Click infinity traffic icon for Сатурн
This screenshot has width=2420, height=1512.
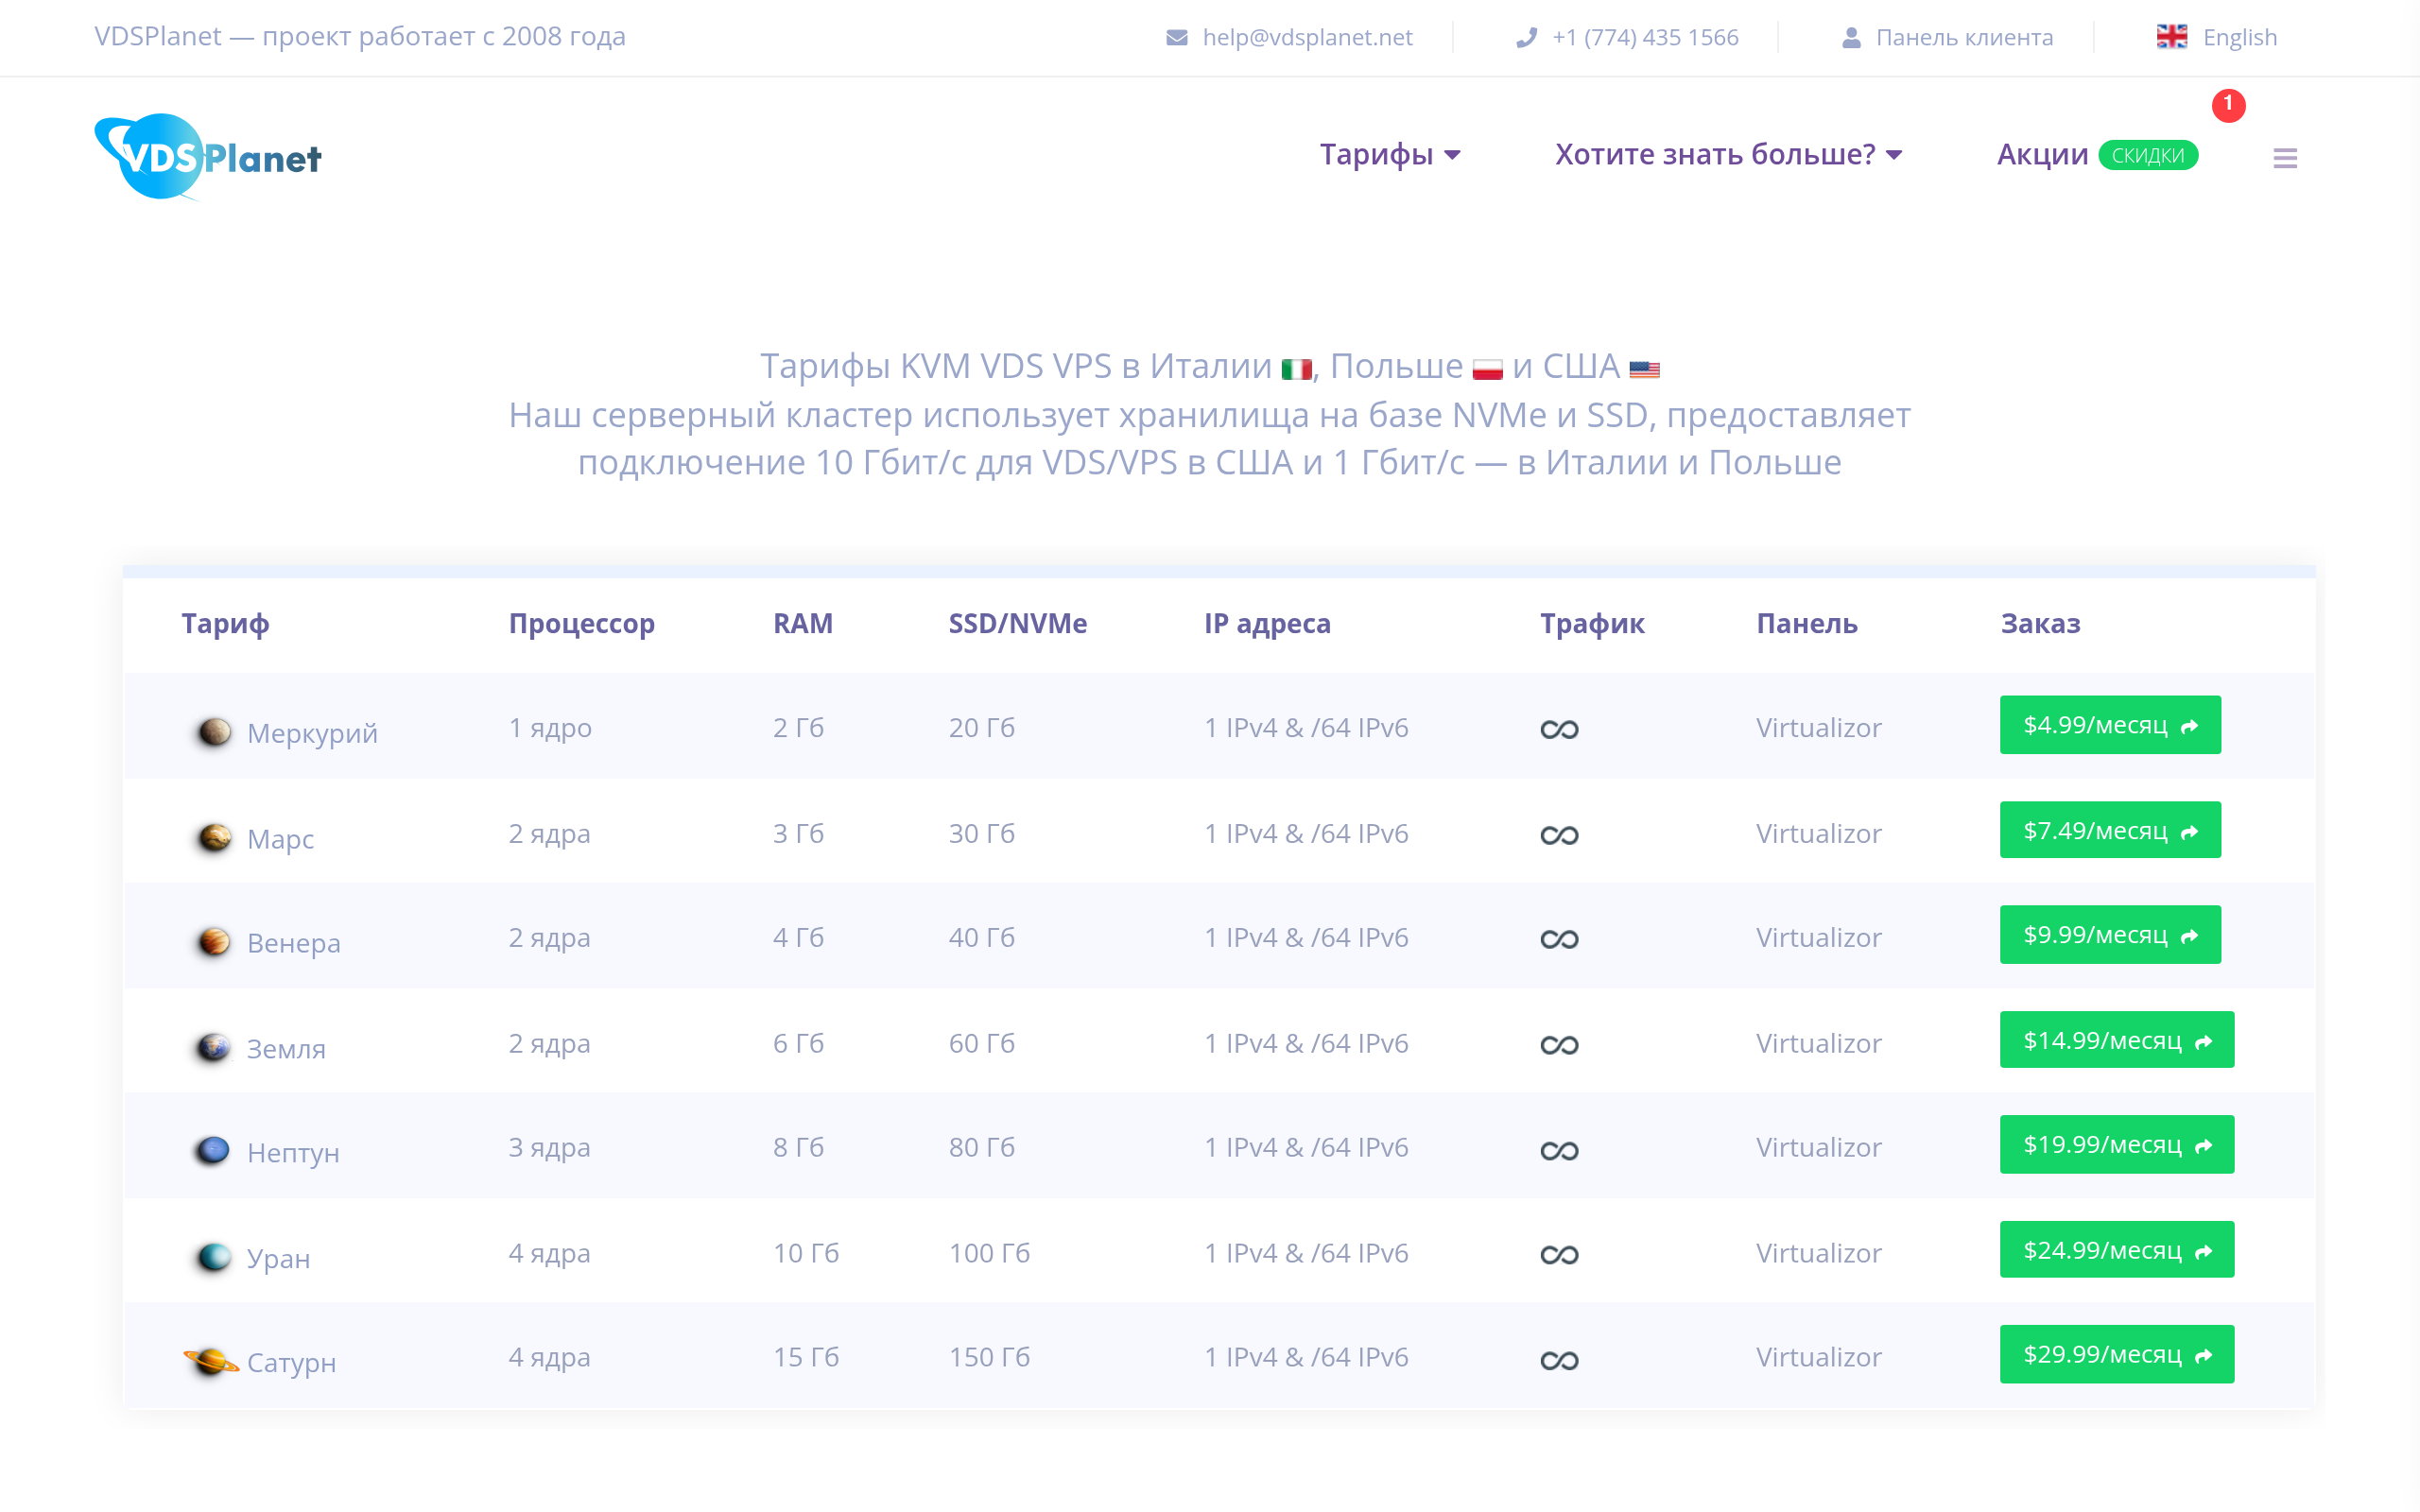click(x=1559, y=1360)
